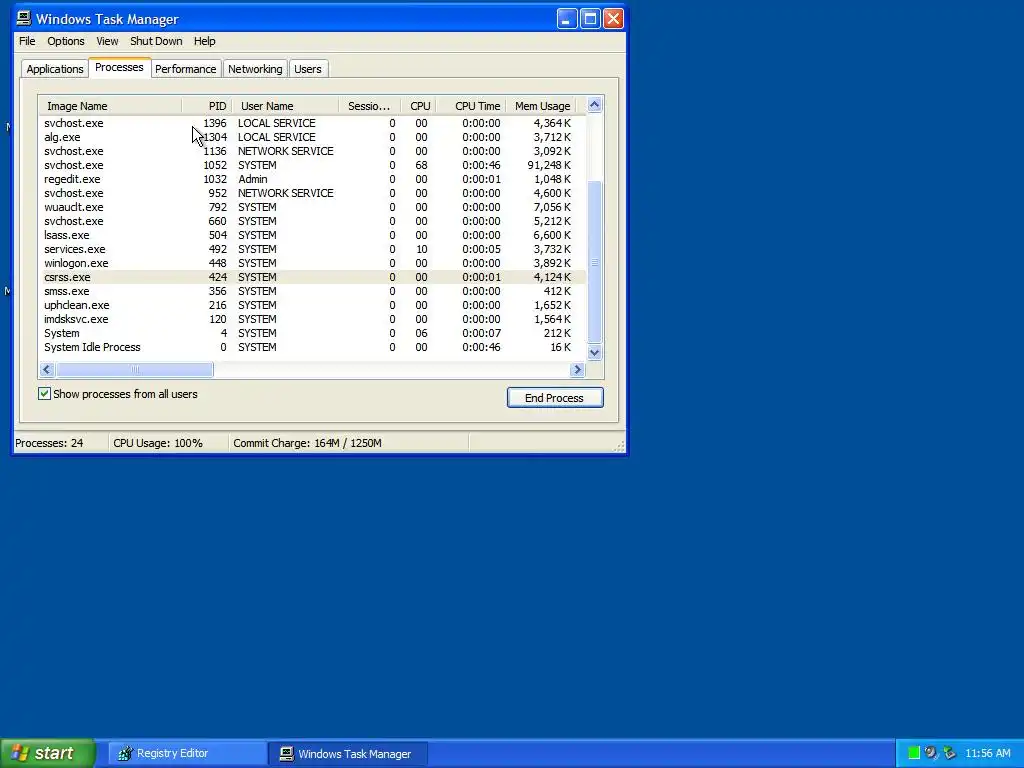This screenshot has height=768, width=1024.
Task: Open the Start menu
Action: point(47,753)
